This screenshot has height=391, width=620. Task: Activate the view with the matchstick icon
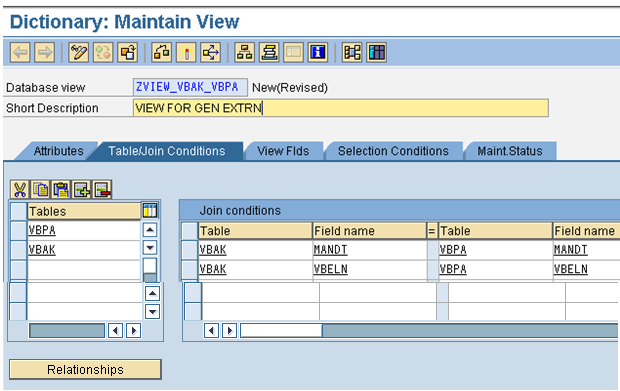pyautogui.click(x=186, y=52)
